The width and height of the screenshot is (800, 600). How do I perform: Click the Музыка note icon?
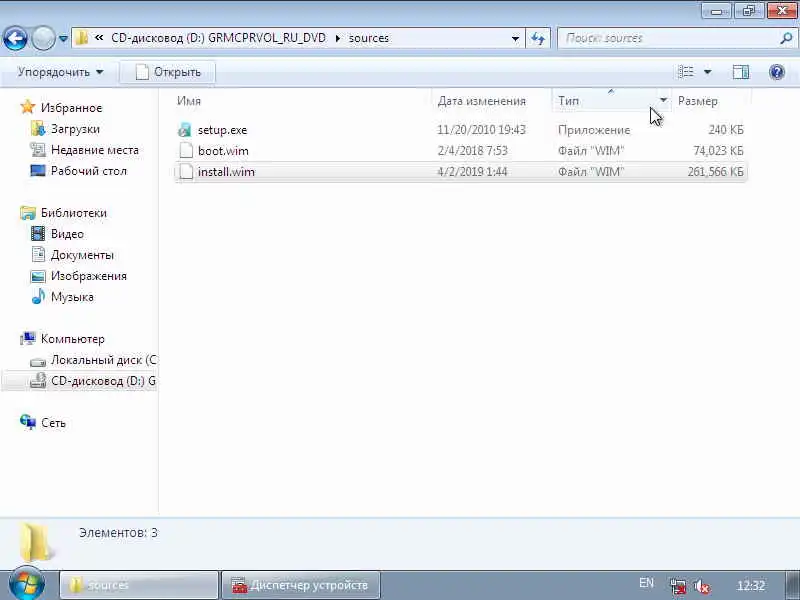(x=38, y=296)
